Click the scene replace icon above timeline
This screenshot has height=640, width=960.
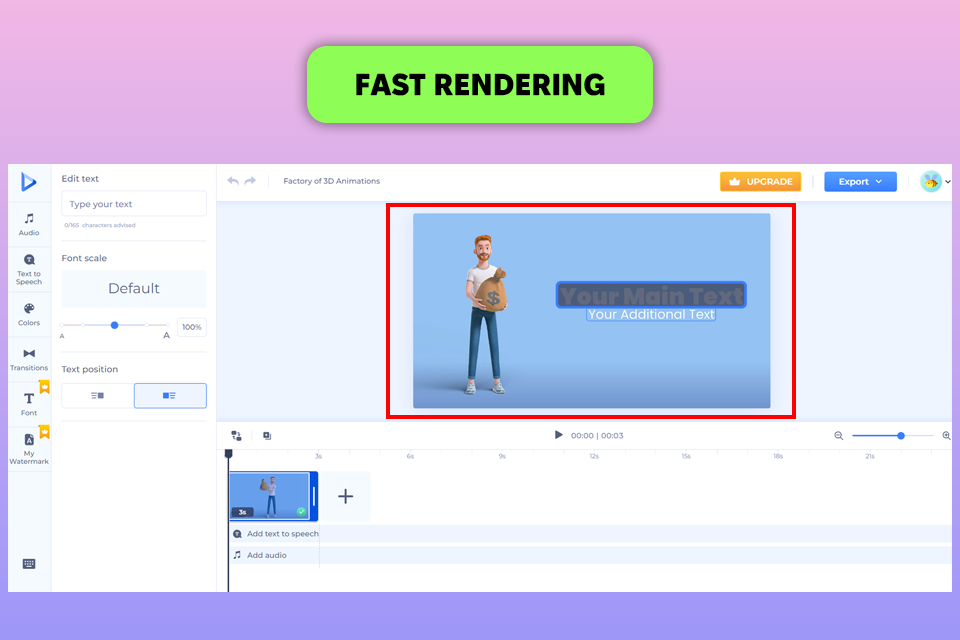pyautogui.click(x=236, y=435)
